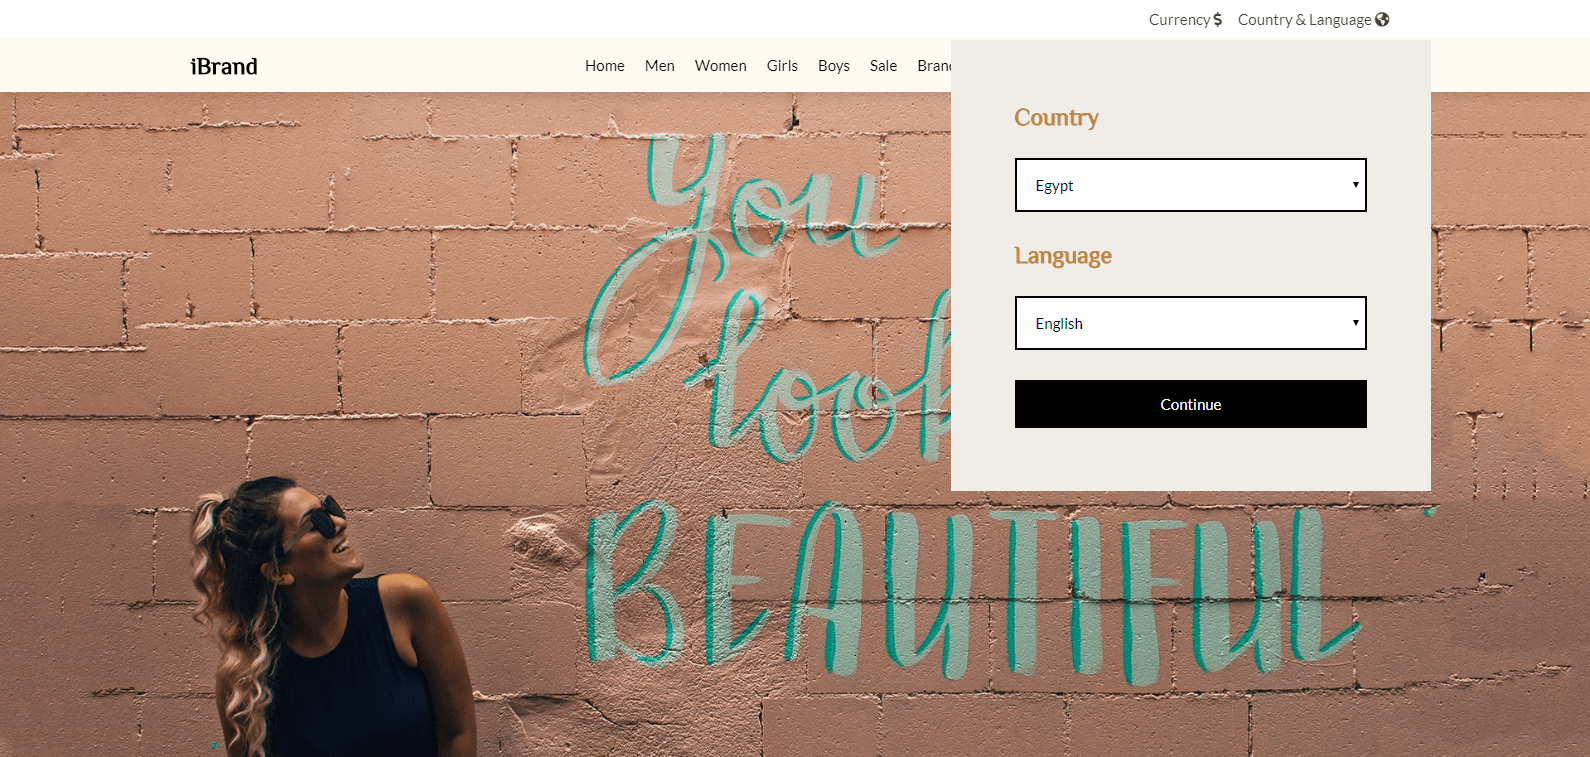Select the Girls nav item
This screenshot has height=757, width=1590.
782,66
